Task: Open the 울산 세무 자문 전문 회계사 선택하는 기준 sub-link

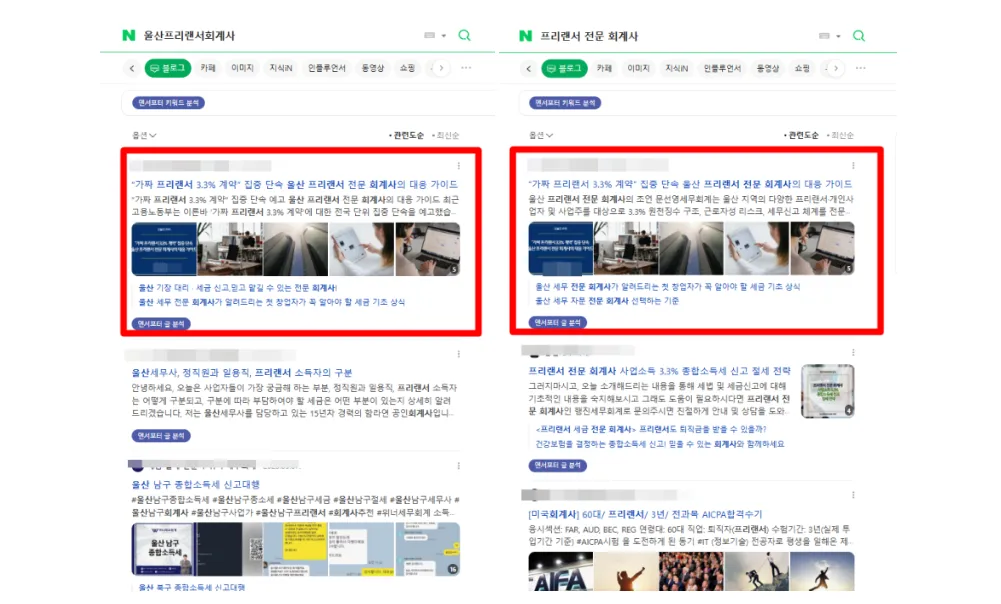Action: pyautogui.click(x=607, y=301)
